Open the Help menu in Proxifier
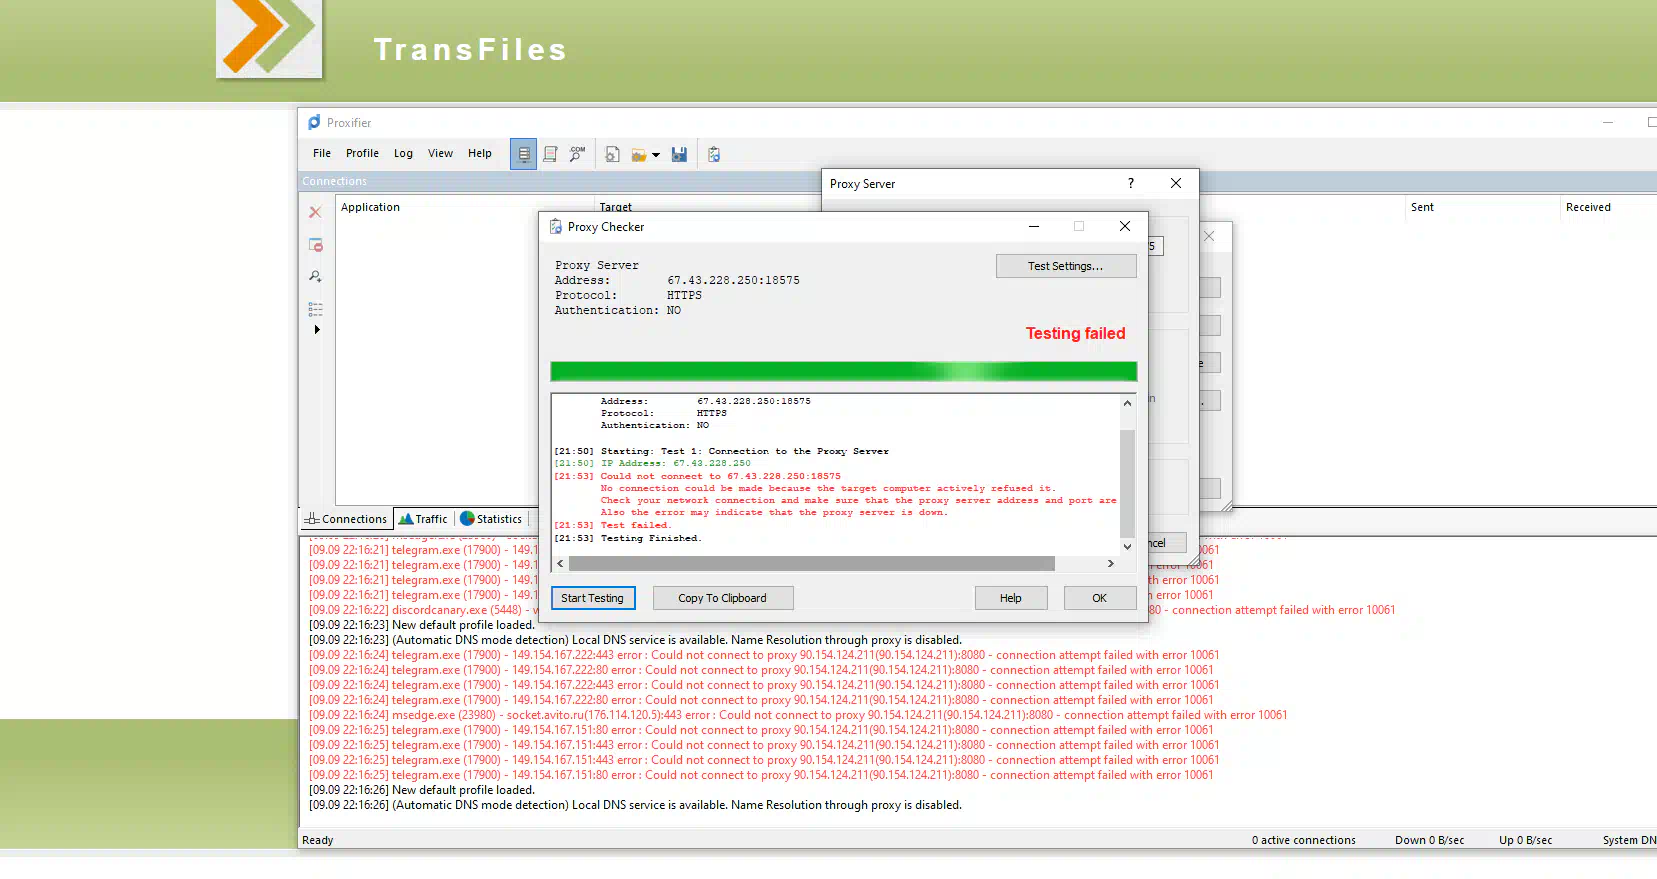The width and height of the screenshot is (1657, 879). pyautogui.click(x=480, y=153)
